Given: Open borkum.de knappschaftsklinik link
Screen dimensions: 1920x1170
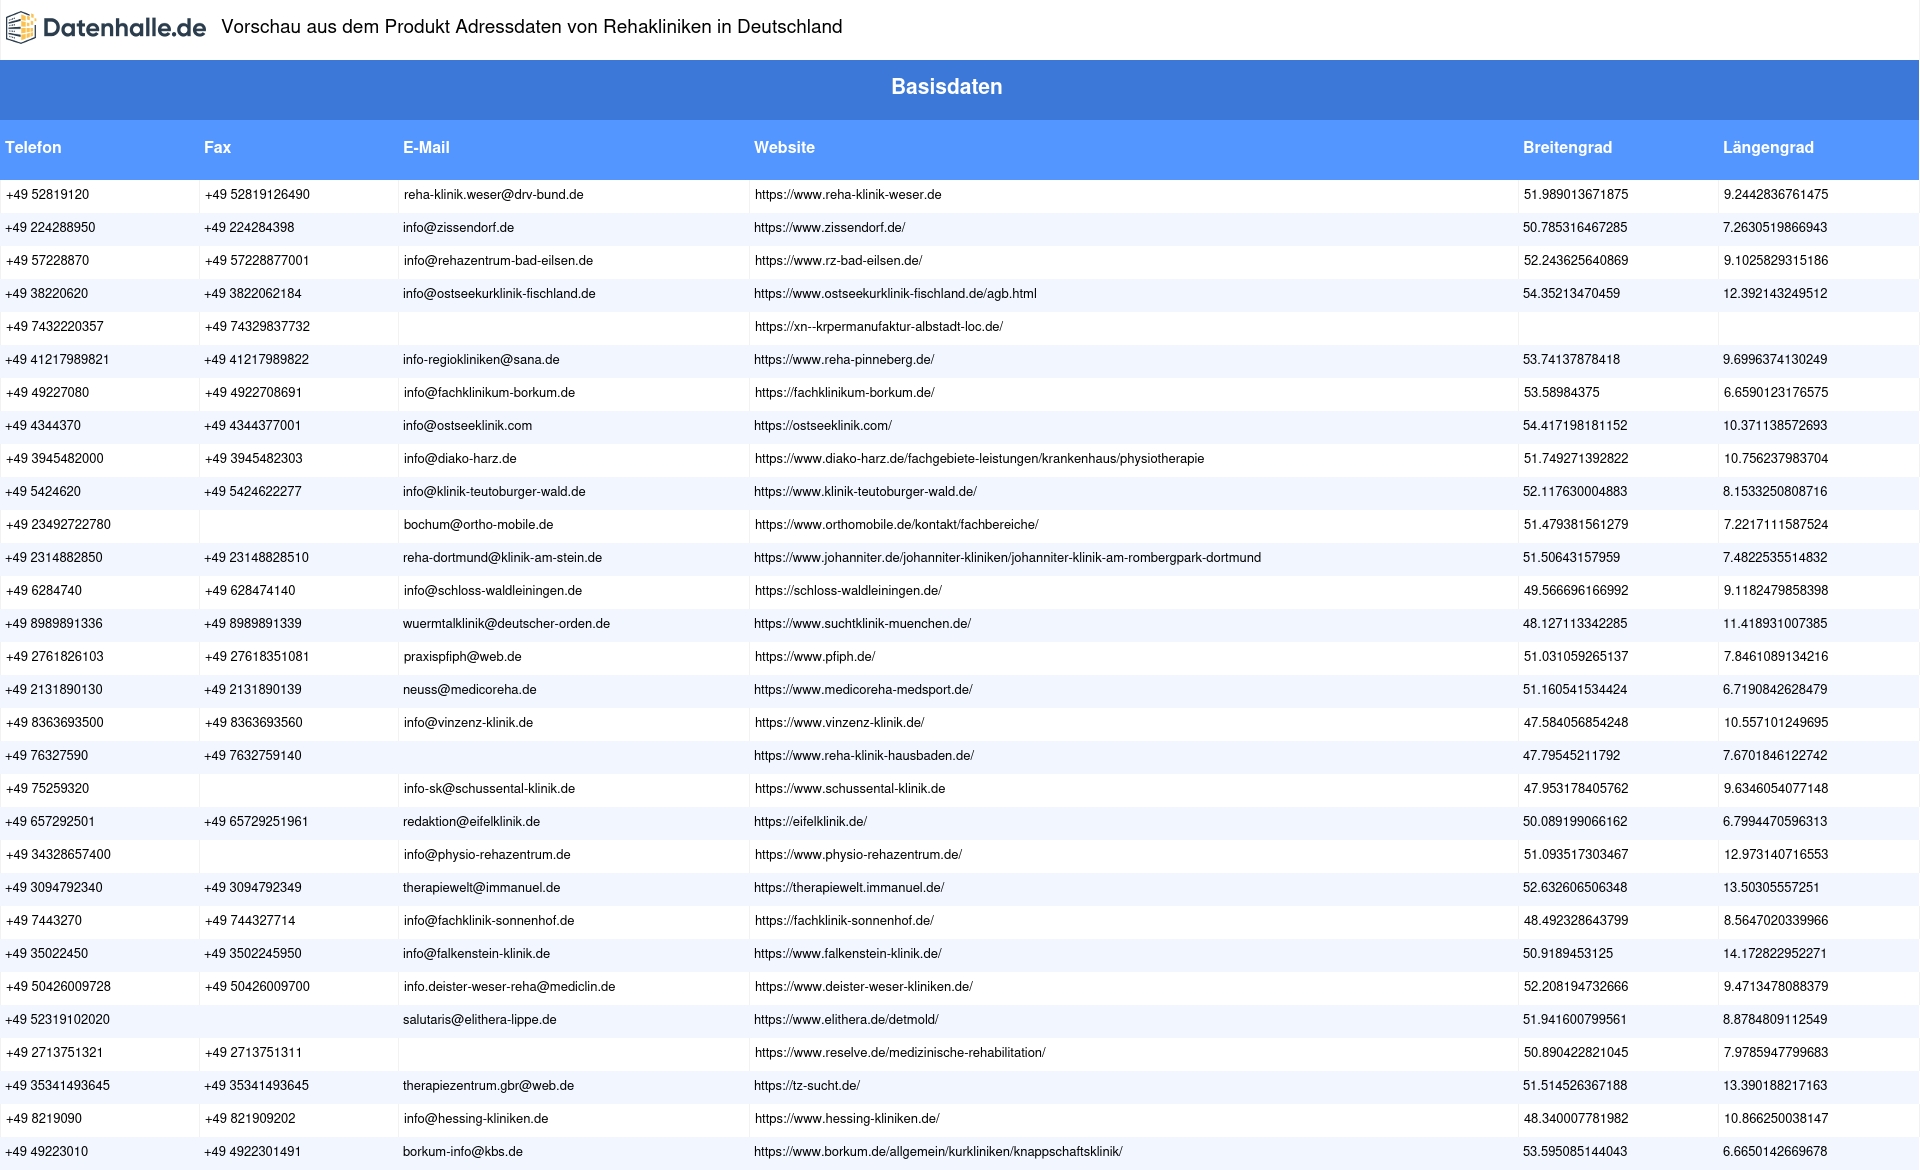Looking at the screenshot, I should pos(938,1152).
